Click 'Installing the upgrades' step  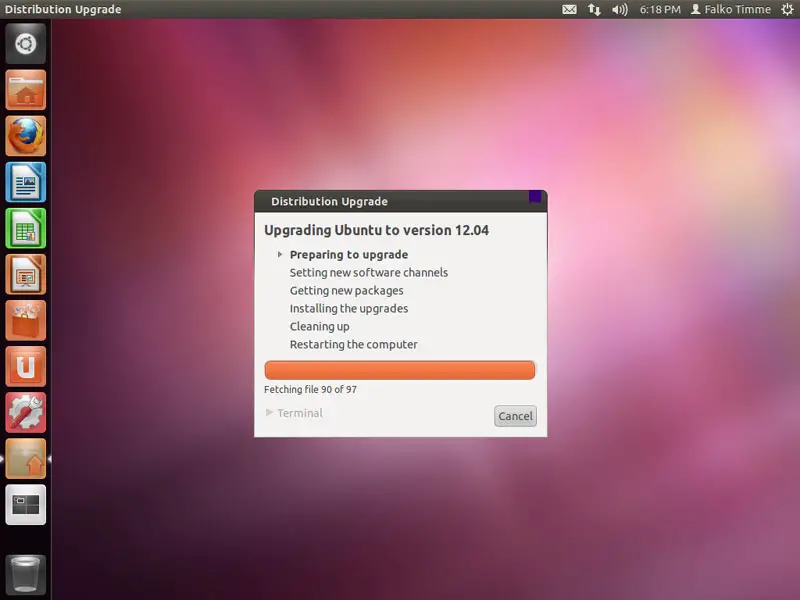pos(349,309)
